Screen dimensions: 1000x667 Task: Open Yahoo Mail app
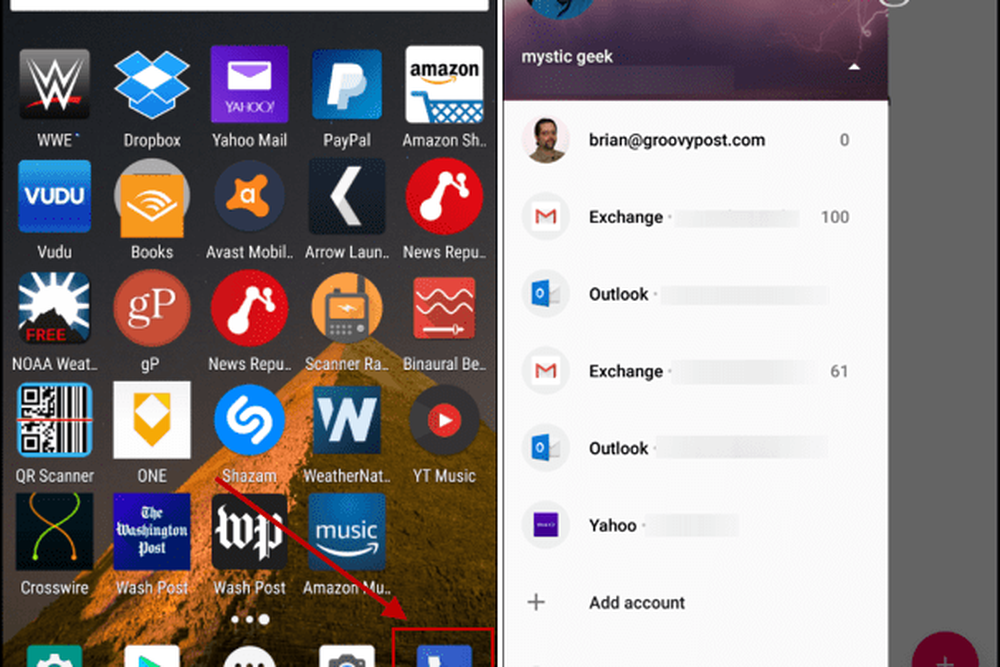pos(249,84)
